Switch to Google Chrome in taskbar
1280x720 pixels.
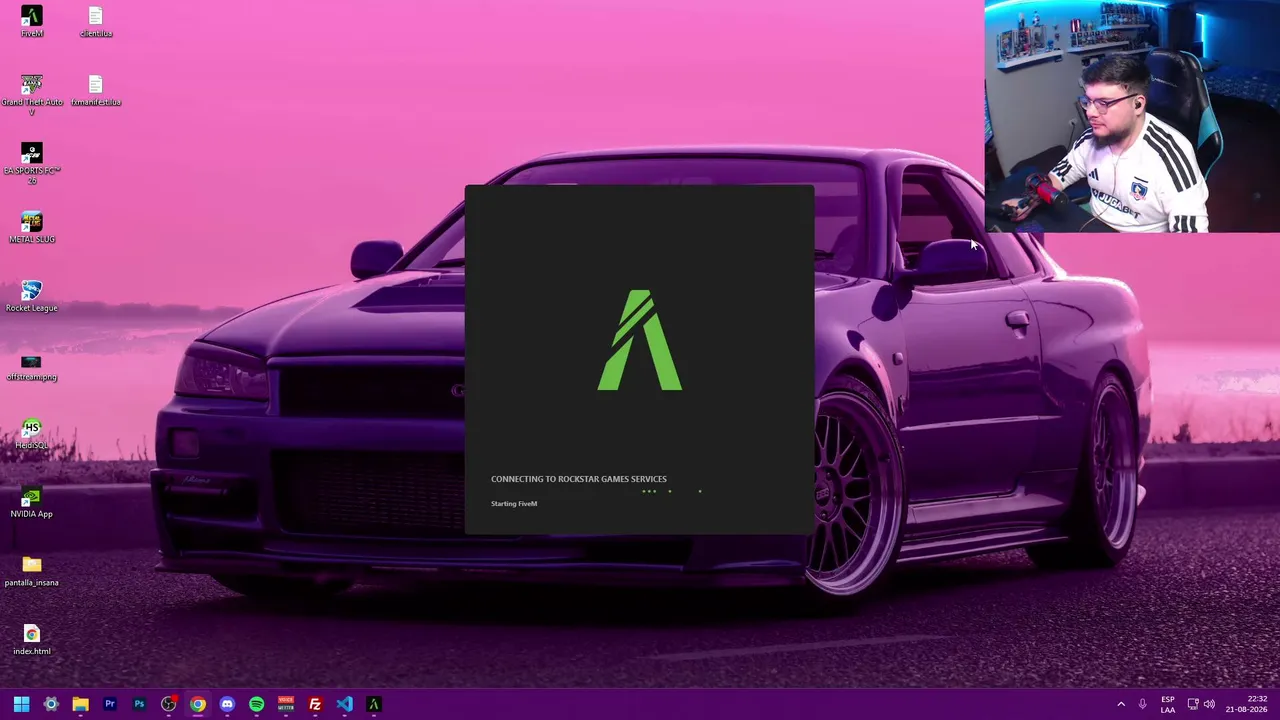(198, 704)
